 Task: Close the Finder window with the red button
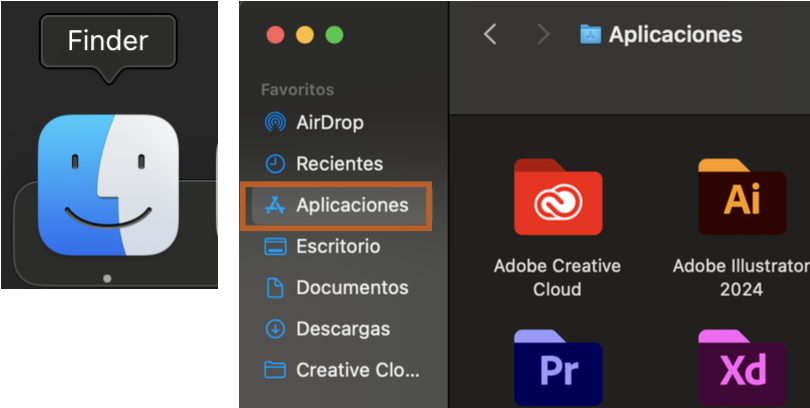point(275,35)
